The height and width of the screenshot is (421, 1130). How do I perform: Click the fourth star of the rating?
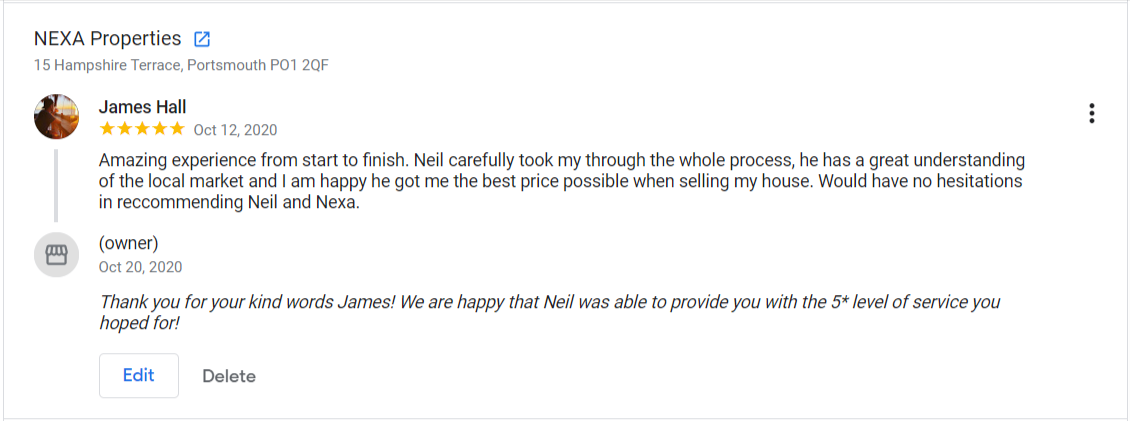click(160, 129)
